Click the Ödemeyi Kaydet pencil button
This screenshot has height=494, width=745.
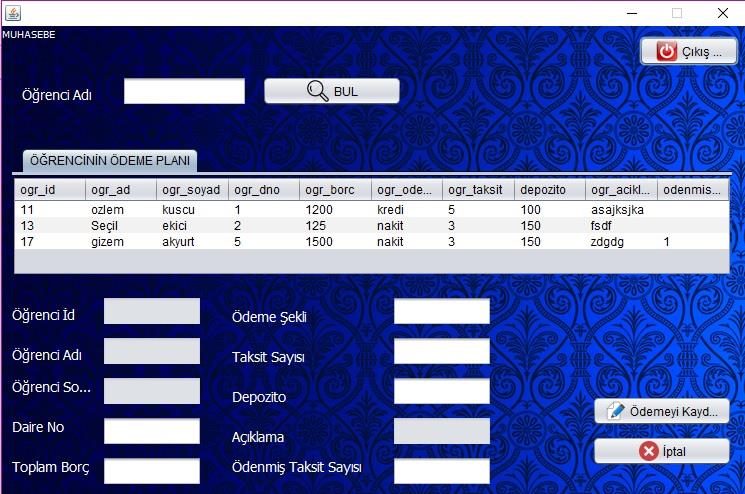(661, 411)
